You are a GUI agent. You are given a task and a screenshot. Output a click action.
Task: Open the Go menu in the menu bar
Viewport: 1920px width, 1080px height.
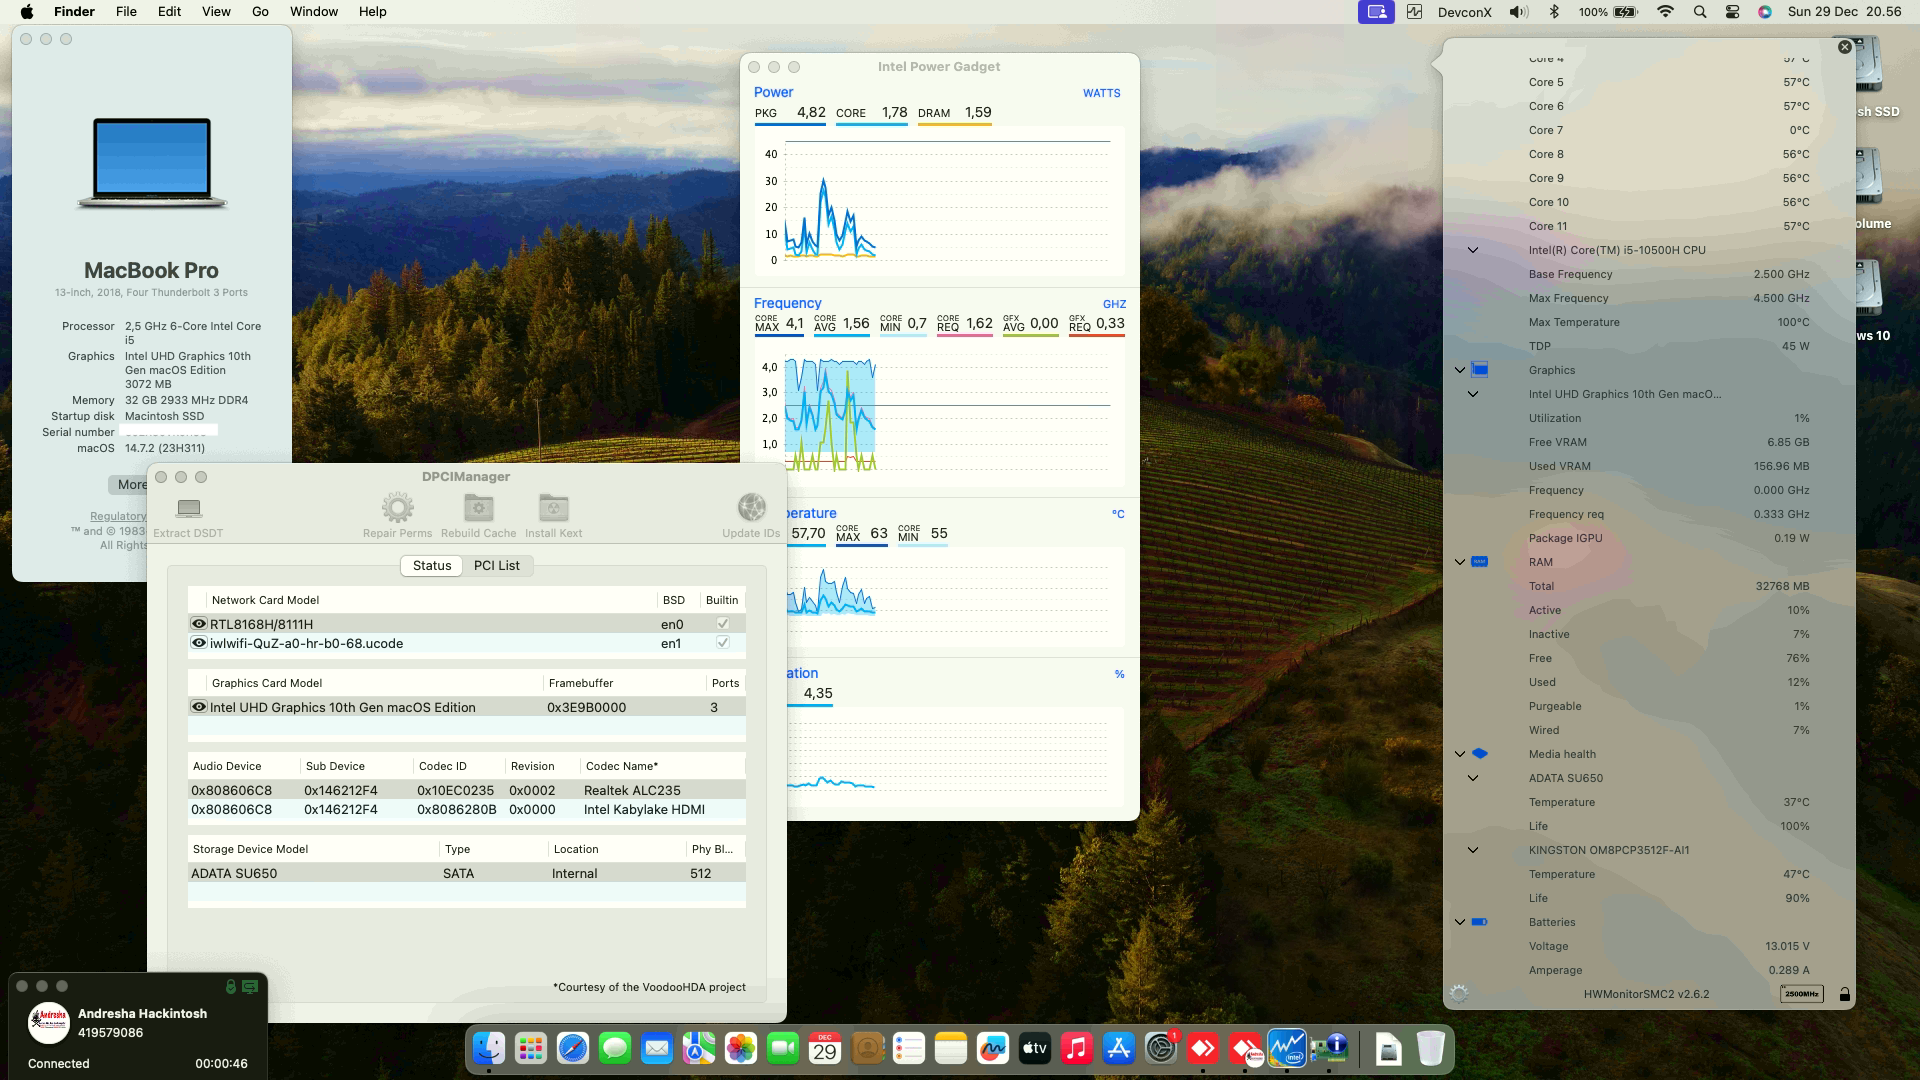click(x=259, y=11)
